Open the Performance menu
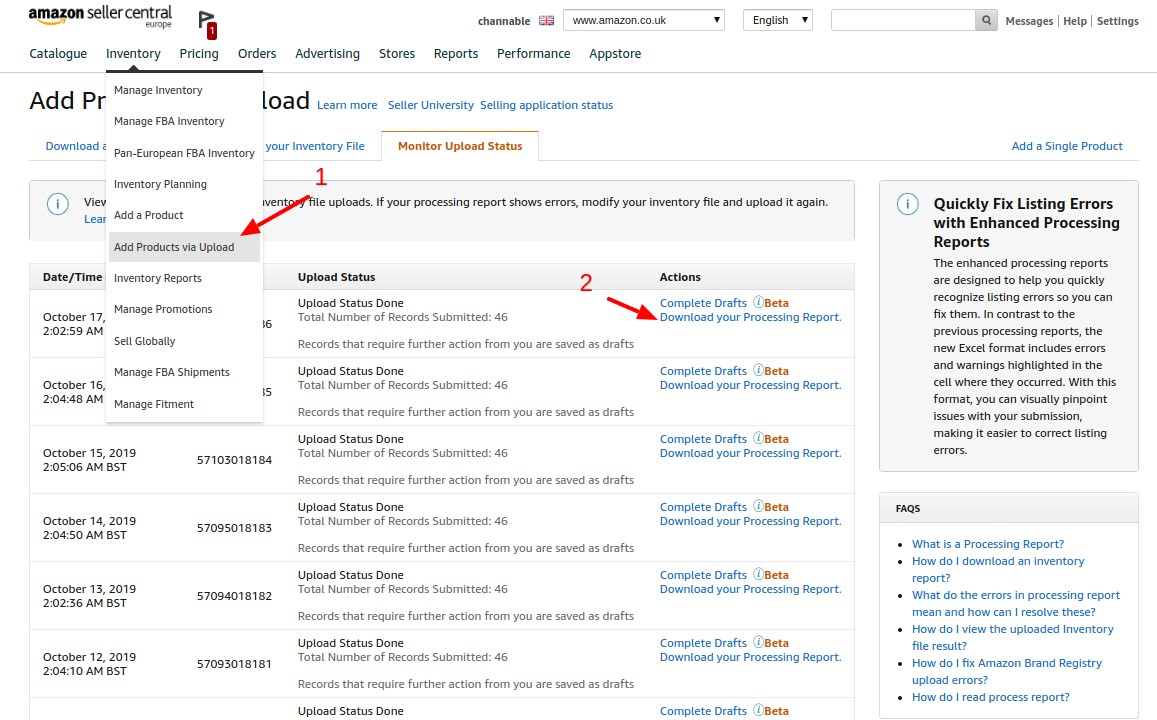 point(533,54)
